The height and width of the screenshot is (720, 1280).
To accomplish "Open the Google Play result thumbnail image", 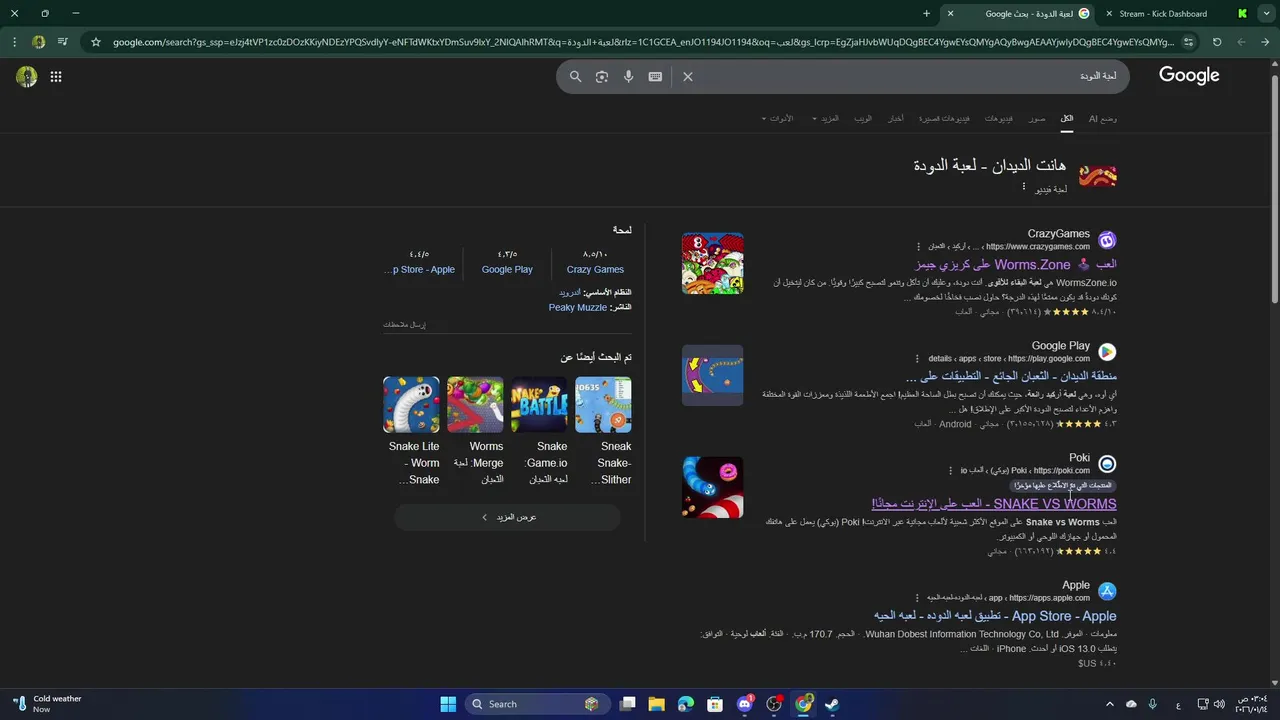I will click(x=713, y=375).
